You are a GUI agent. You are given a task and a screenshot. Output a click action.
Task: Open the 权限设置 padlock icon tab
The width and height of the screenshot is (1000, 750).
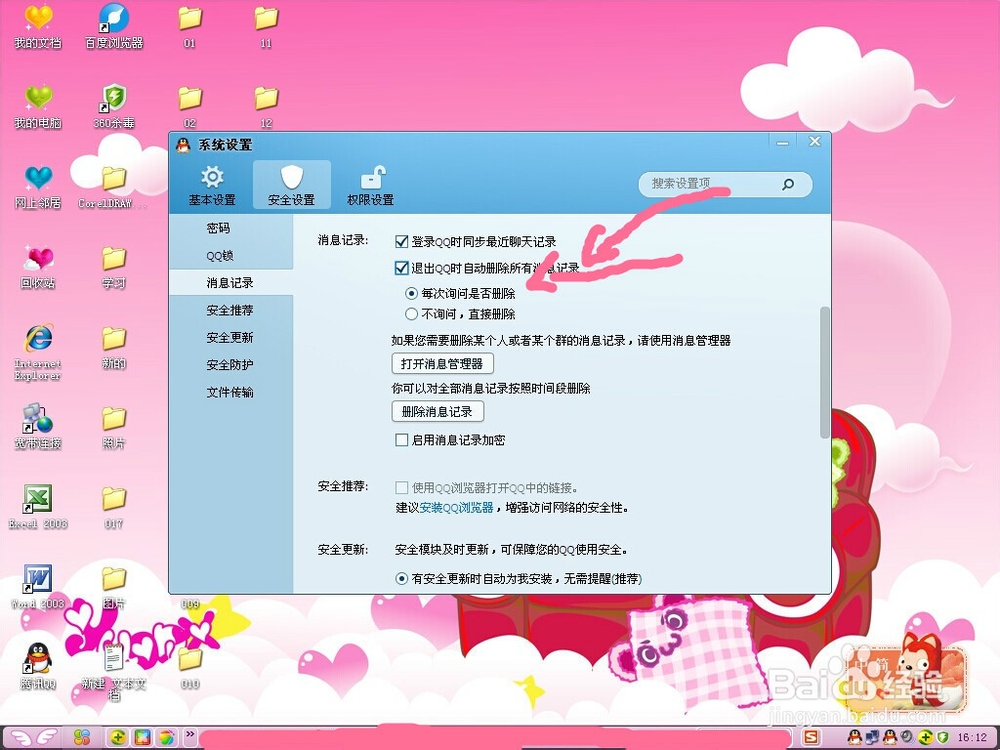click(371, 184)
